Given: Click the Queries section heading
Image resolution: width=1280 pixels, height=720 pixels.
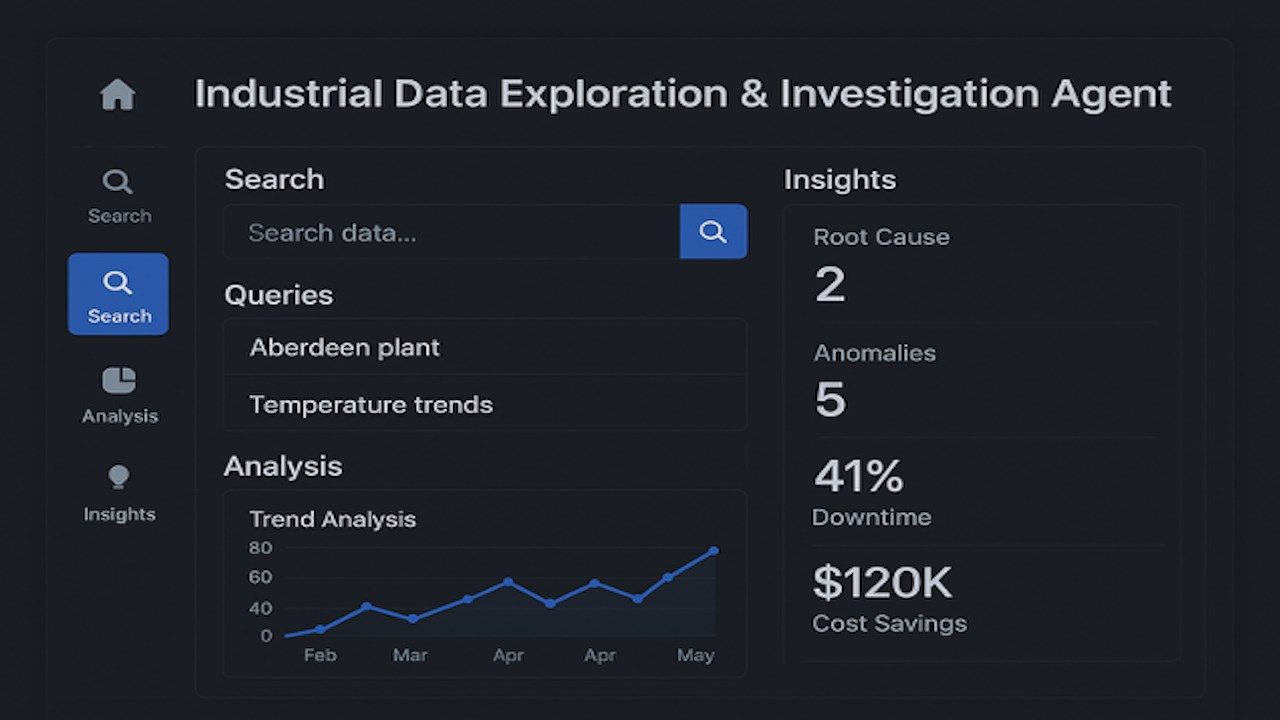Looking at the screenshot, I should 278,295.
